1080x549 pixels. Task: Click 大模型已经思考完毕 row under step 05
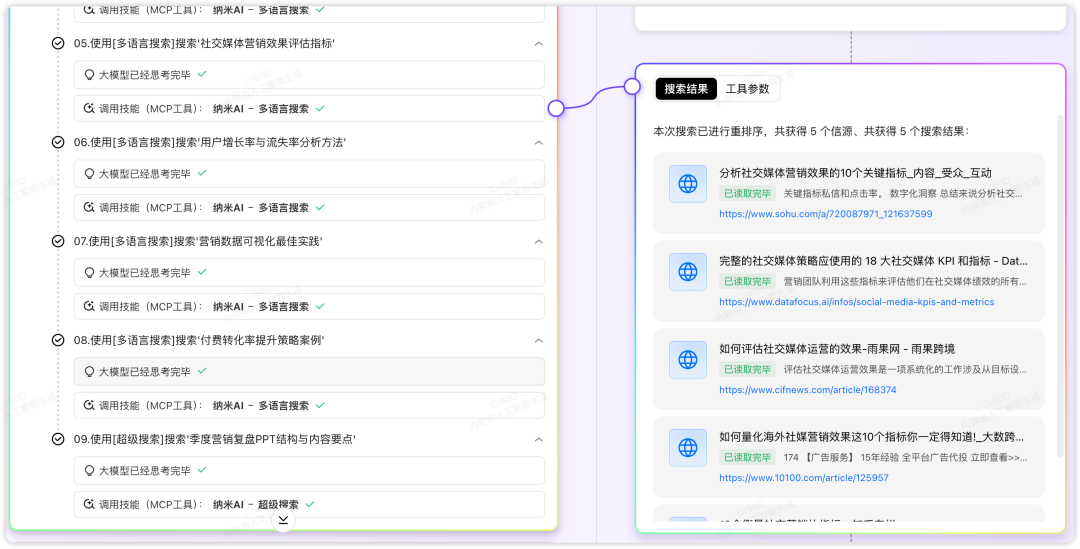click(309, 74)
